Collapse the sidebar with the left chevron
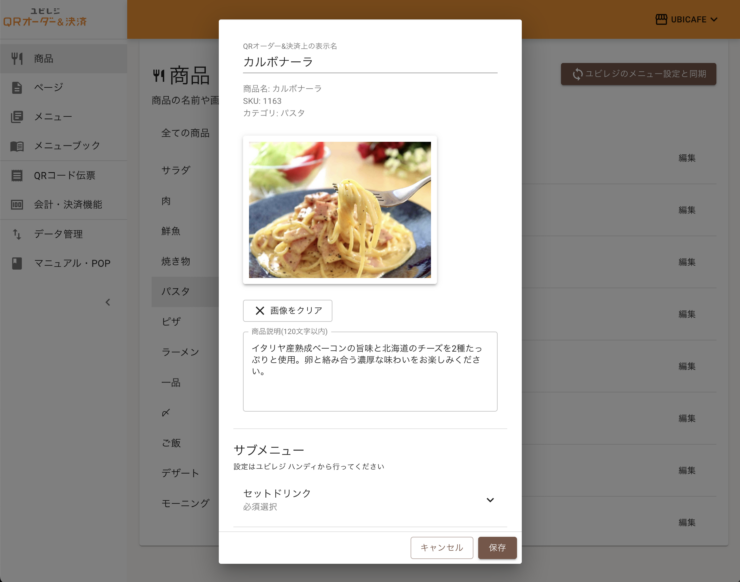 tap(108, 302)
